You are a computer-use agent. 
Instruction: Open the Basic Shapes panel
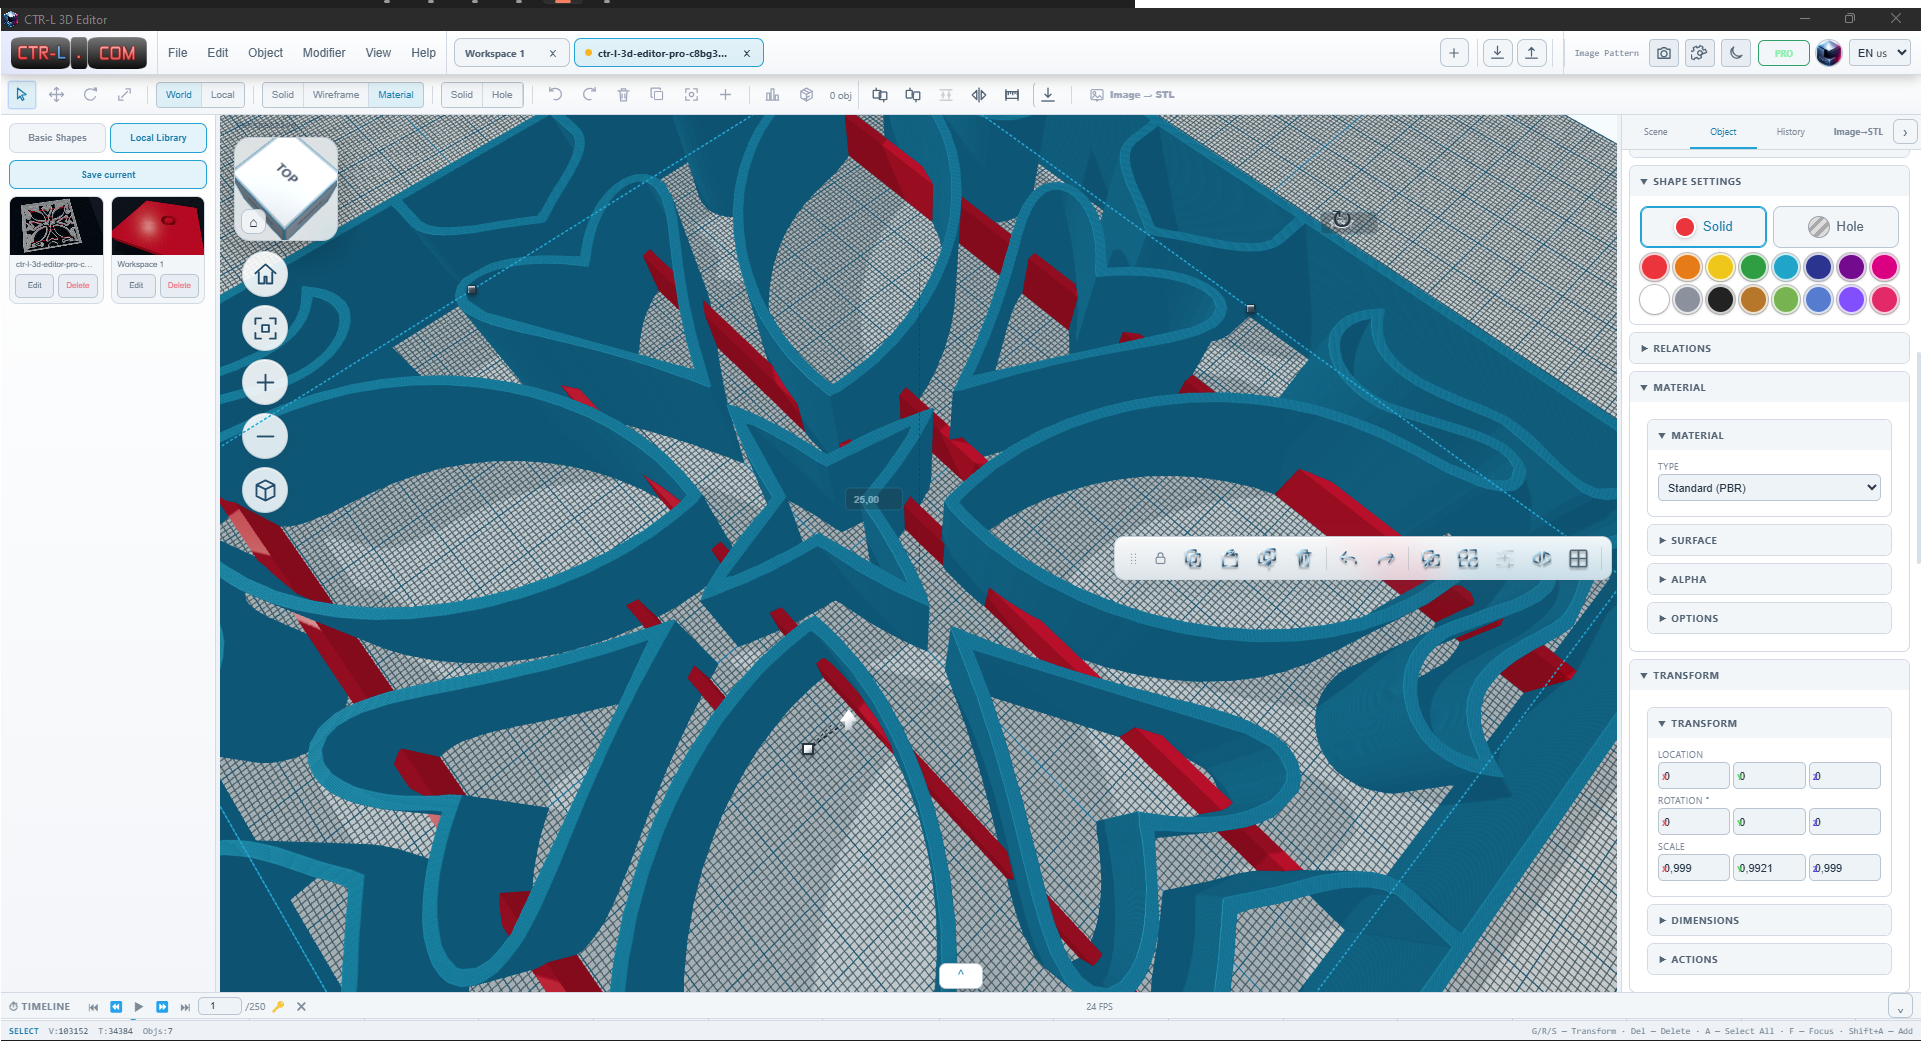(57, 138)
